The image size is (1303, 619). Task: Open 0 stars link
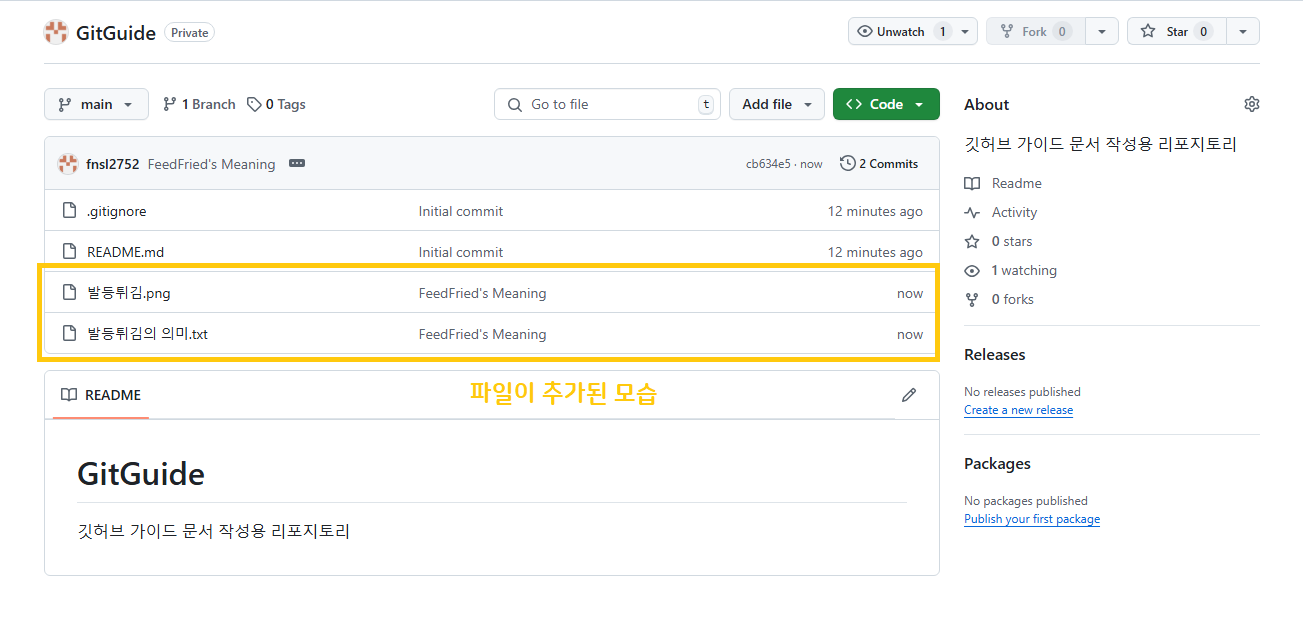click(x=1012, y=242)
